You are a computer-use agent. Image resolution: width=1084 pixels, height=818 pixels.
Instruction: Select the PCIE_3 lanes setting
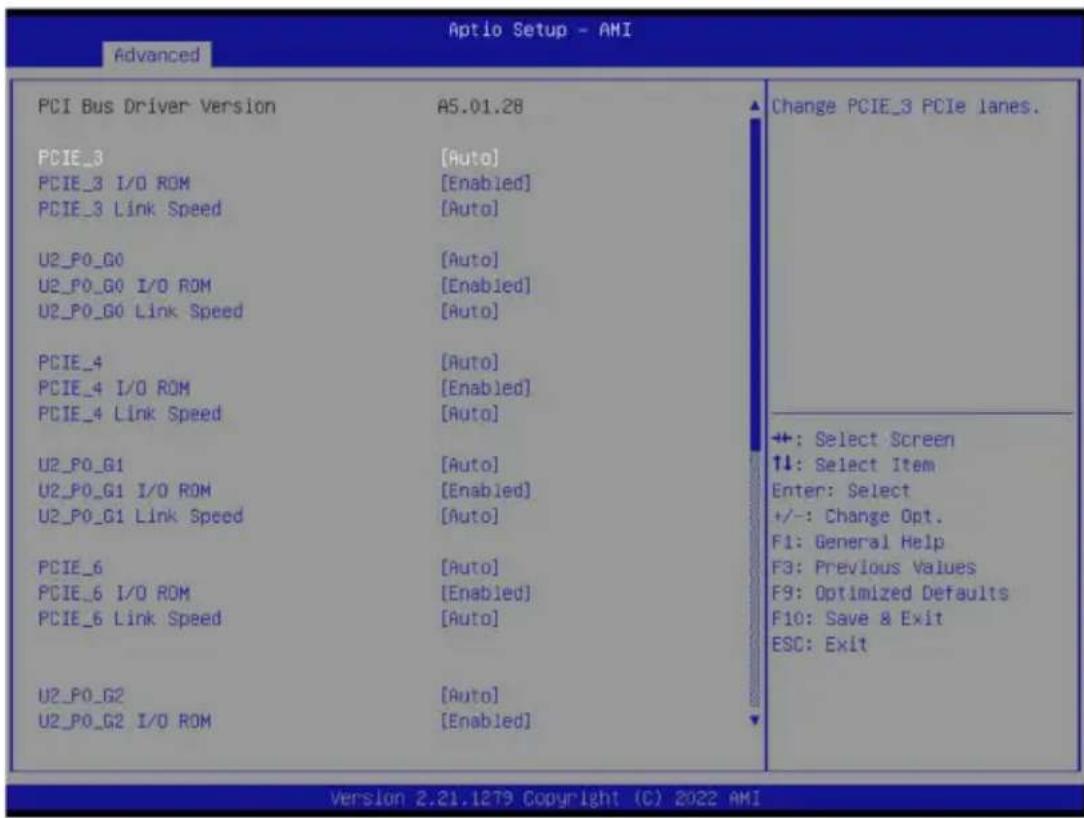pyautogui.click(x=71, y=158)
